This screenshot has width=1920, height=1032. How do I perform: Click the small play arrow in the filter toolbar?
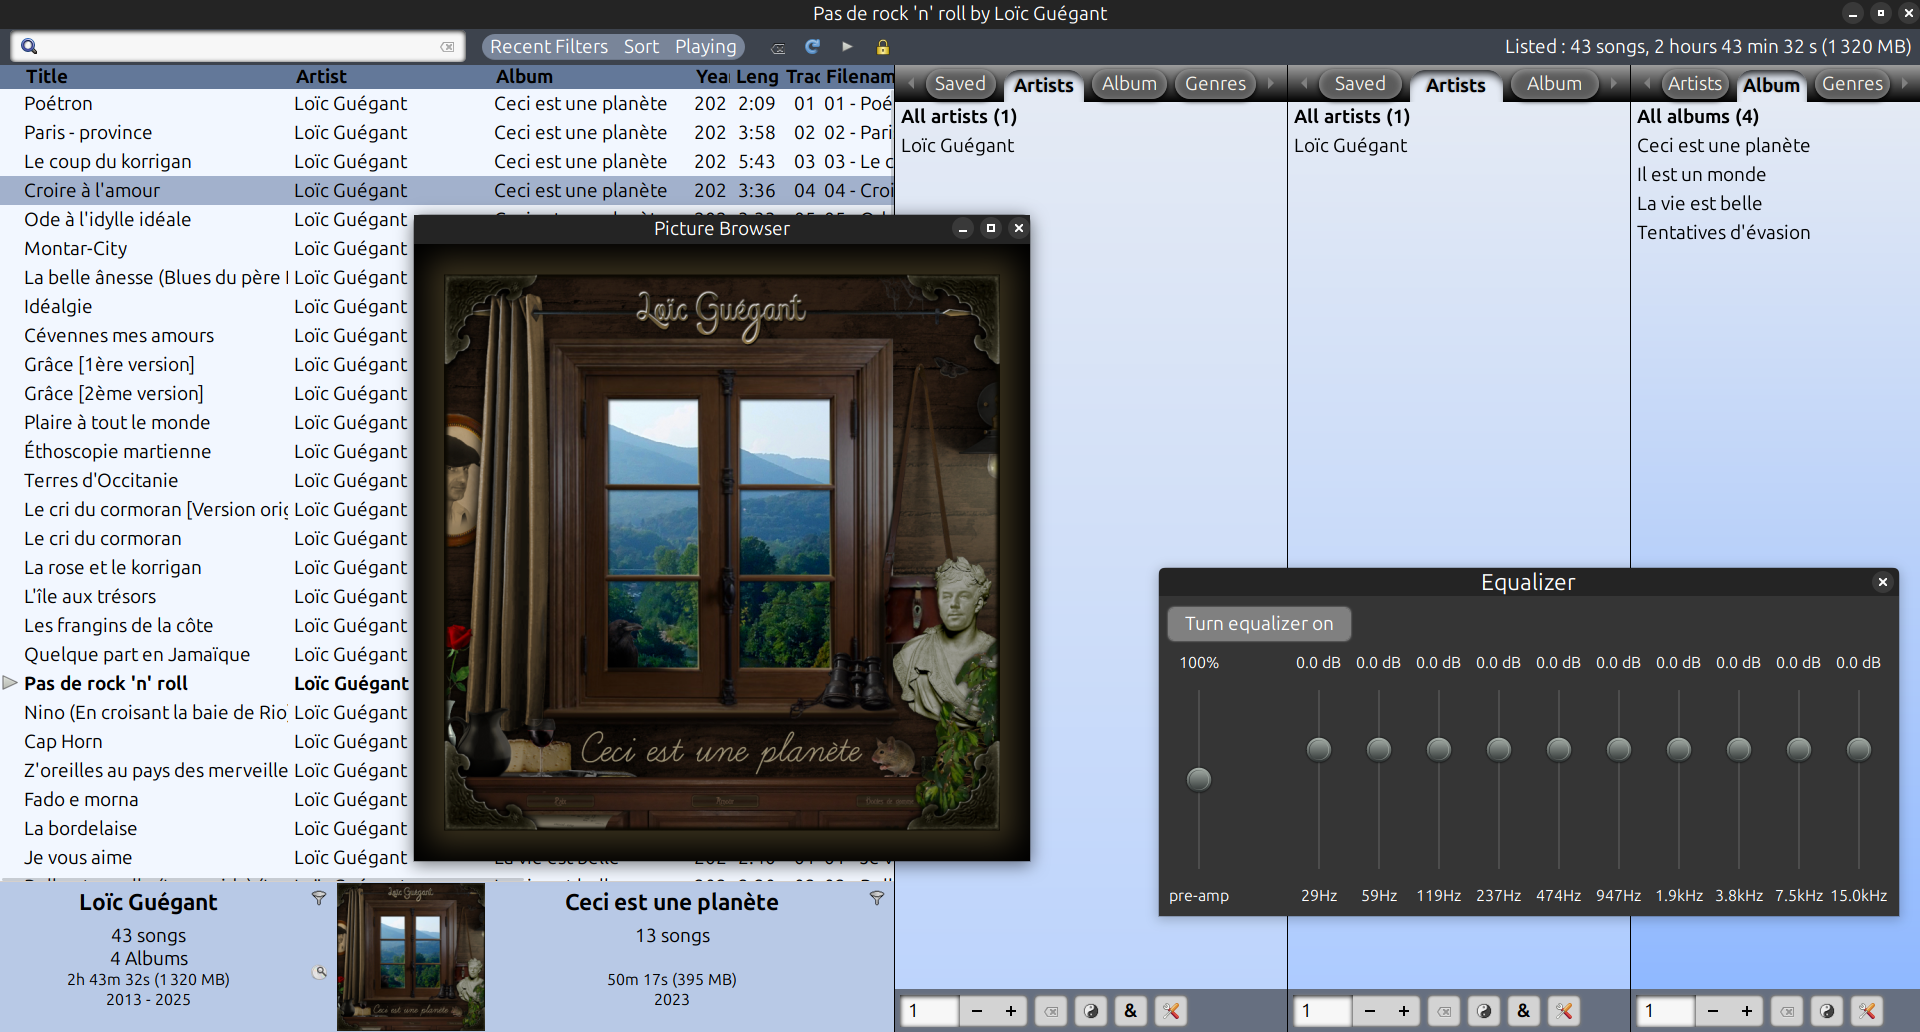(847, 46)
